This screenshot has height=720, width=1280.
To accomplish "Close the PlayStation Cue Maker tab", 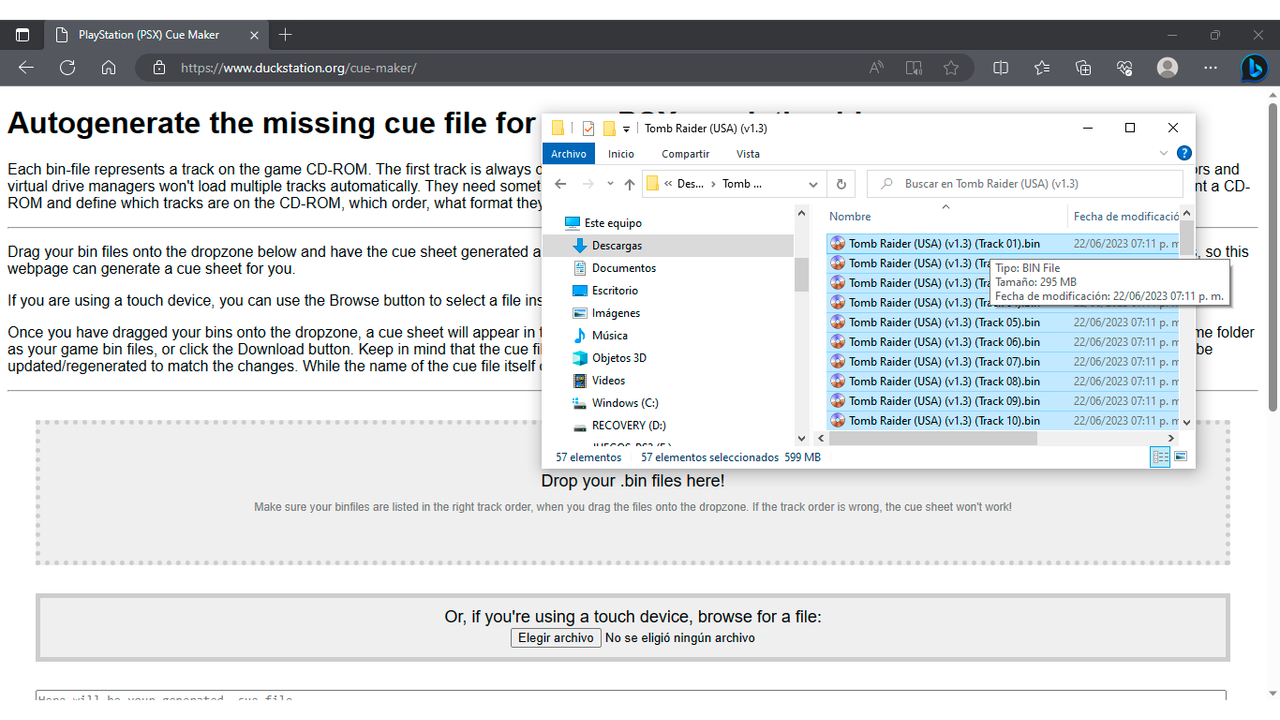I will [254, 35].
